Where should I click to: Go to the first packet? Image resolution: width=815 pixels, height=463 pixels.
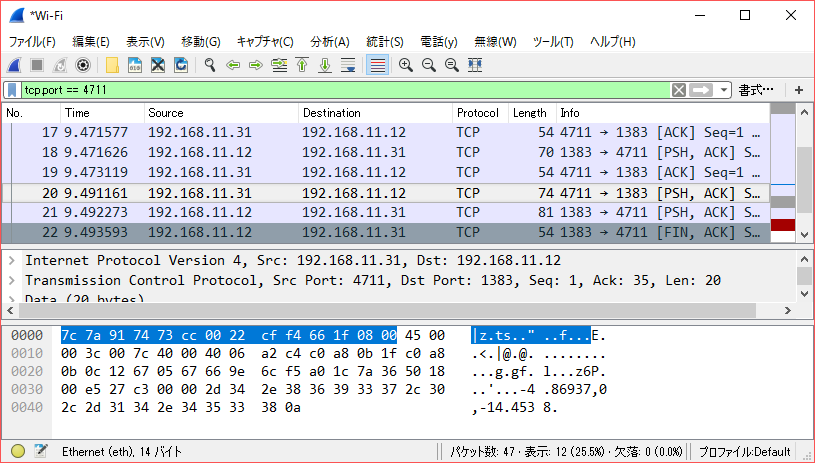tap(301, 65)
